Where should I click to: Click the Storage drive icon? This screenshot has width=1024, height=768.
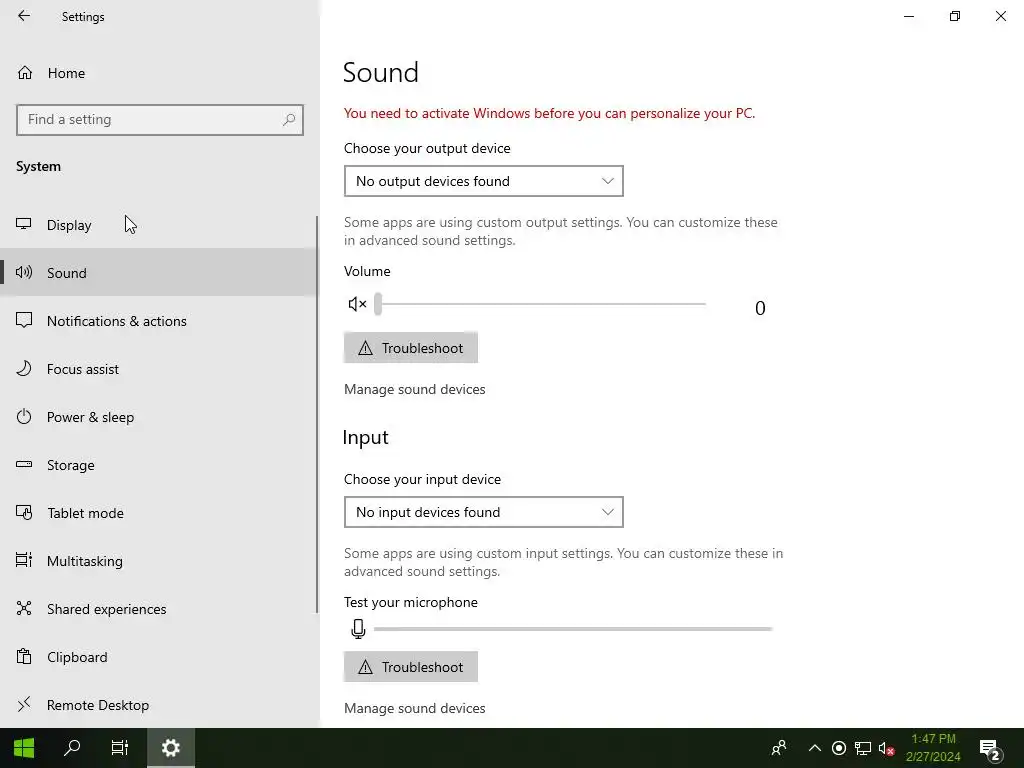click(x=24, y=464)
